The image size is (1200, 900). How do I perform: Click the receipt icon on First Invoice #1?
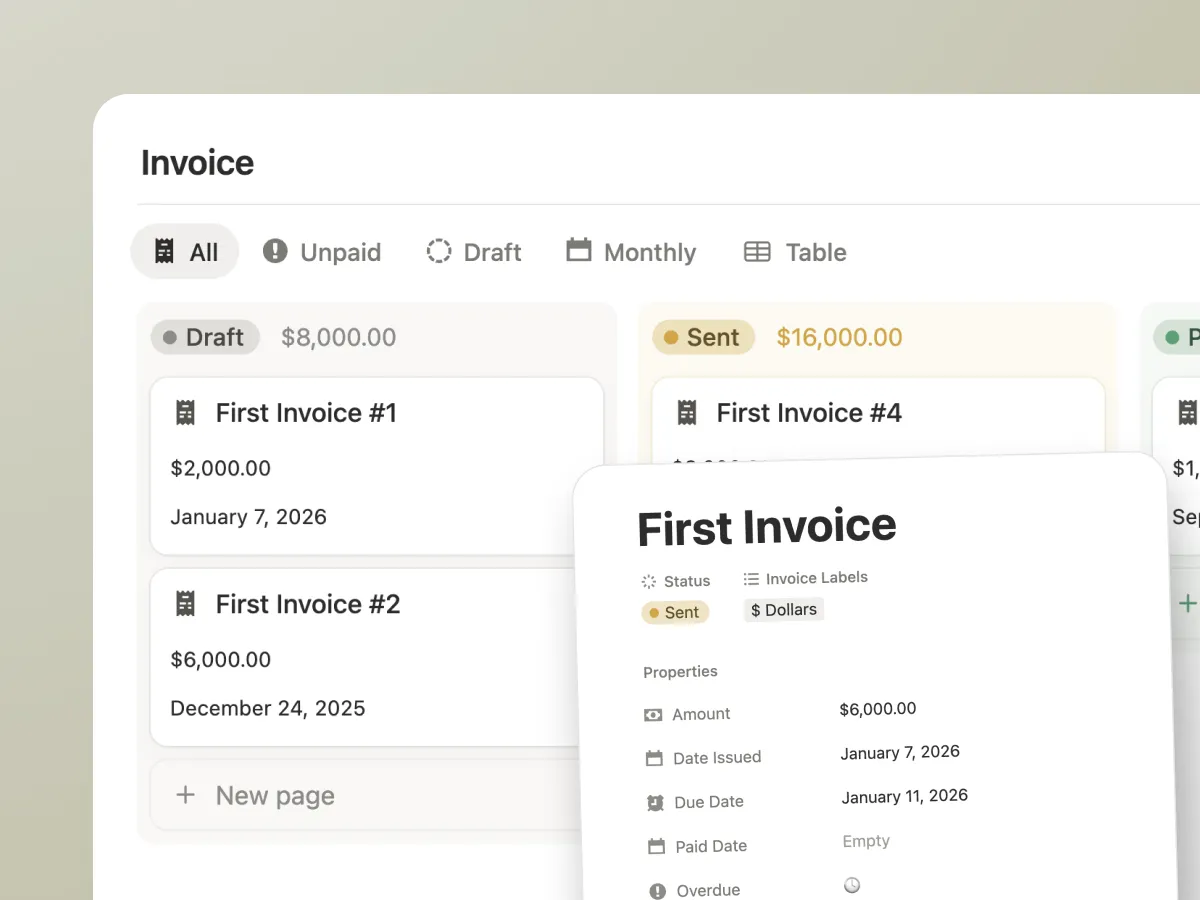185,413
